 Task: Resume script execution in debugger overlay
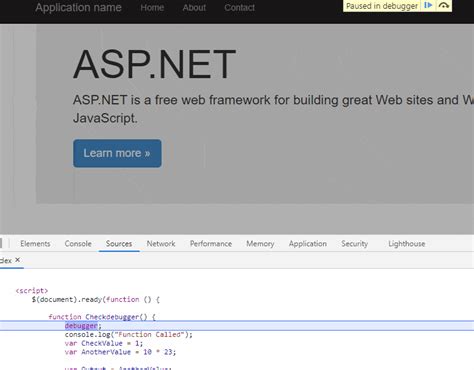428,5
